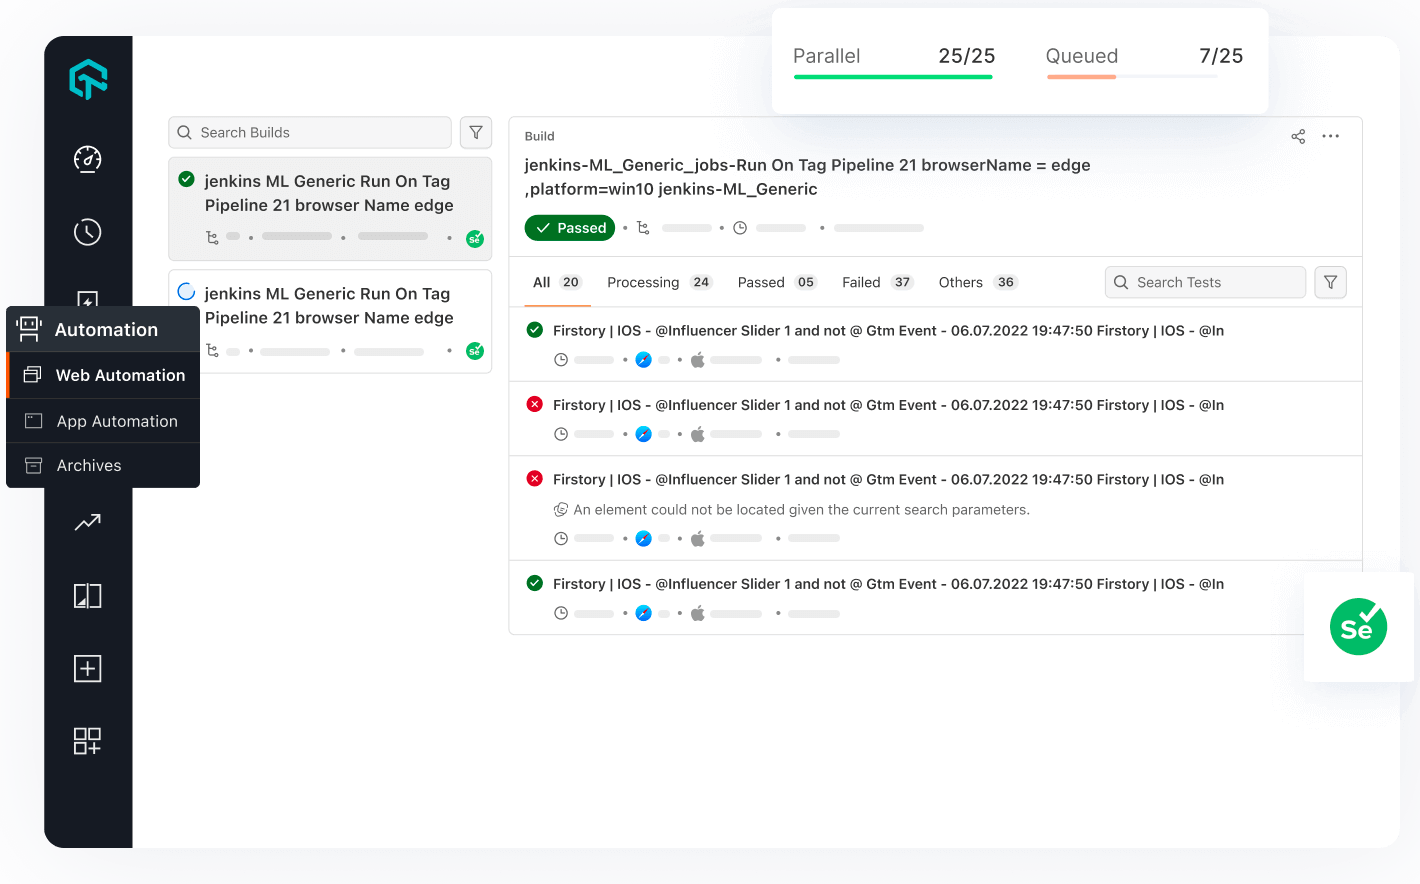
Task: Click the LambdaTest logo in the sidebar
Action: [x=88, y=79]
